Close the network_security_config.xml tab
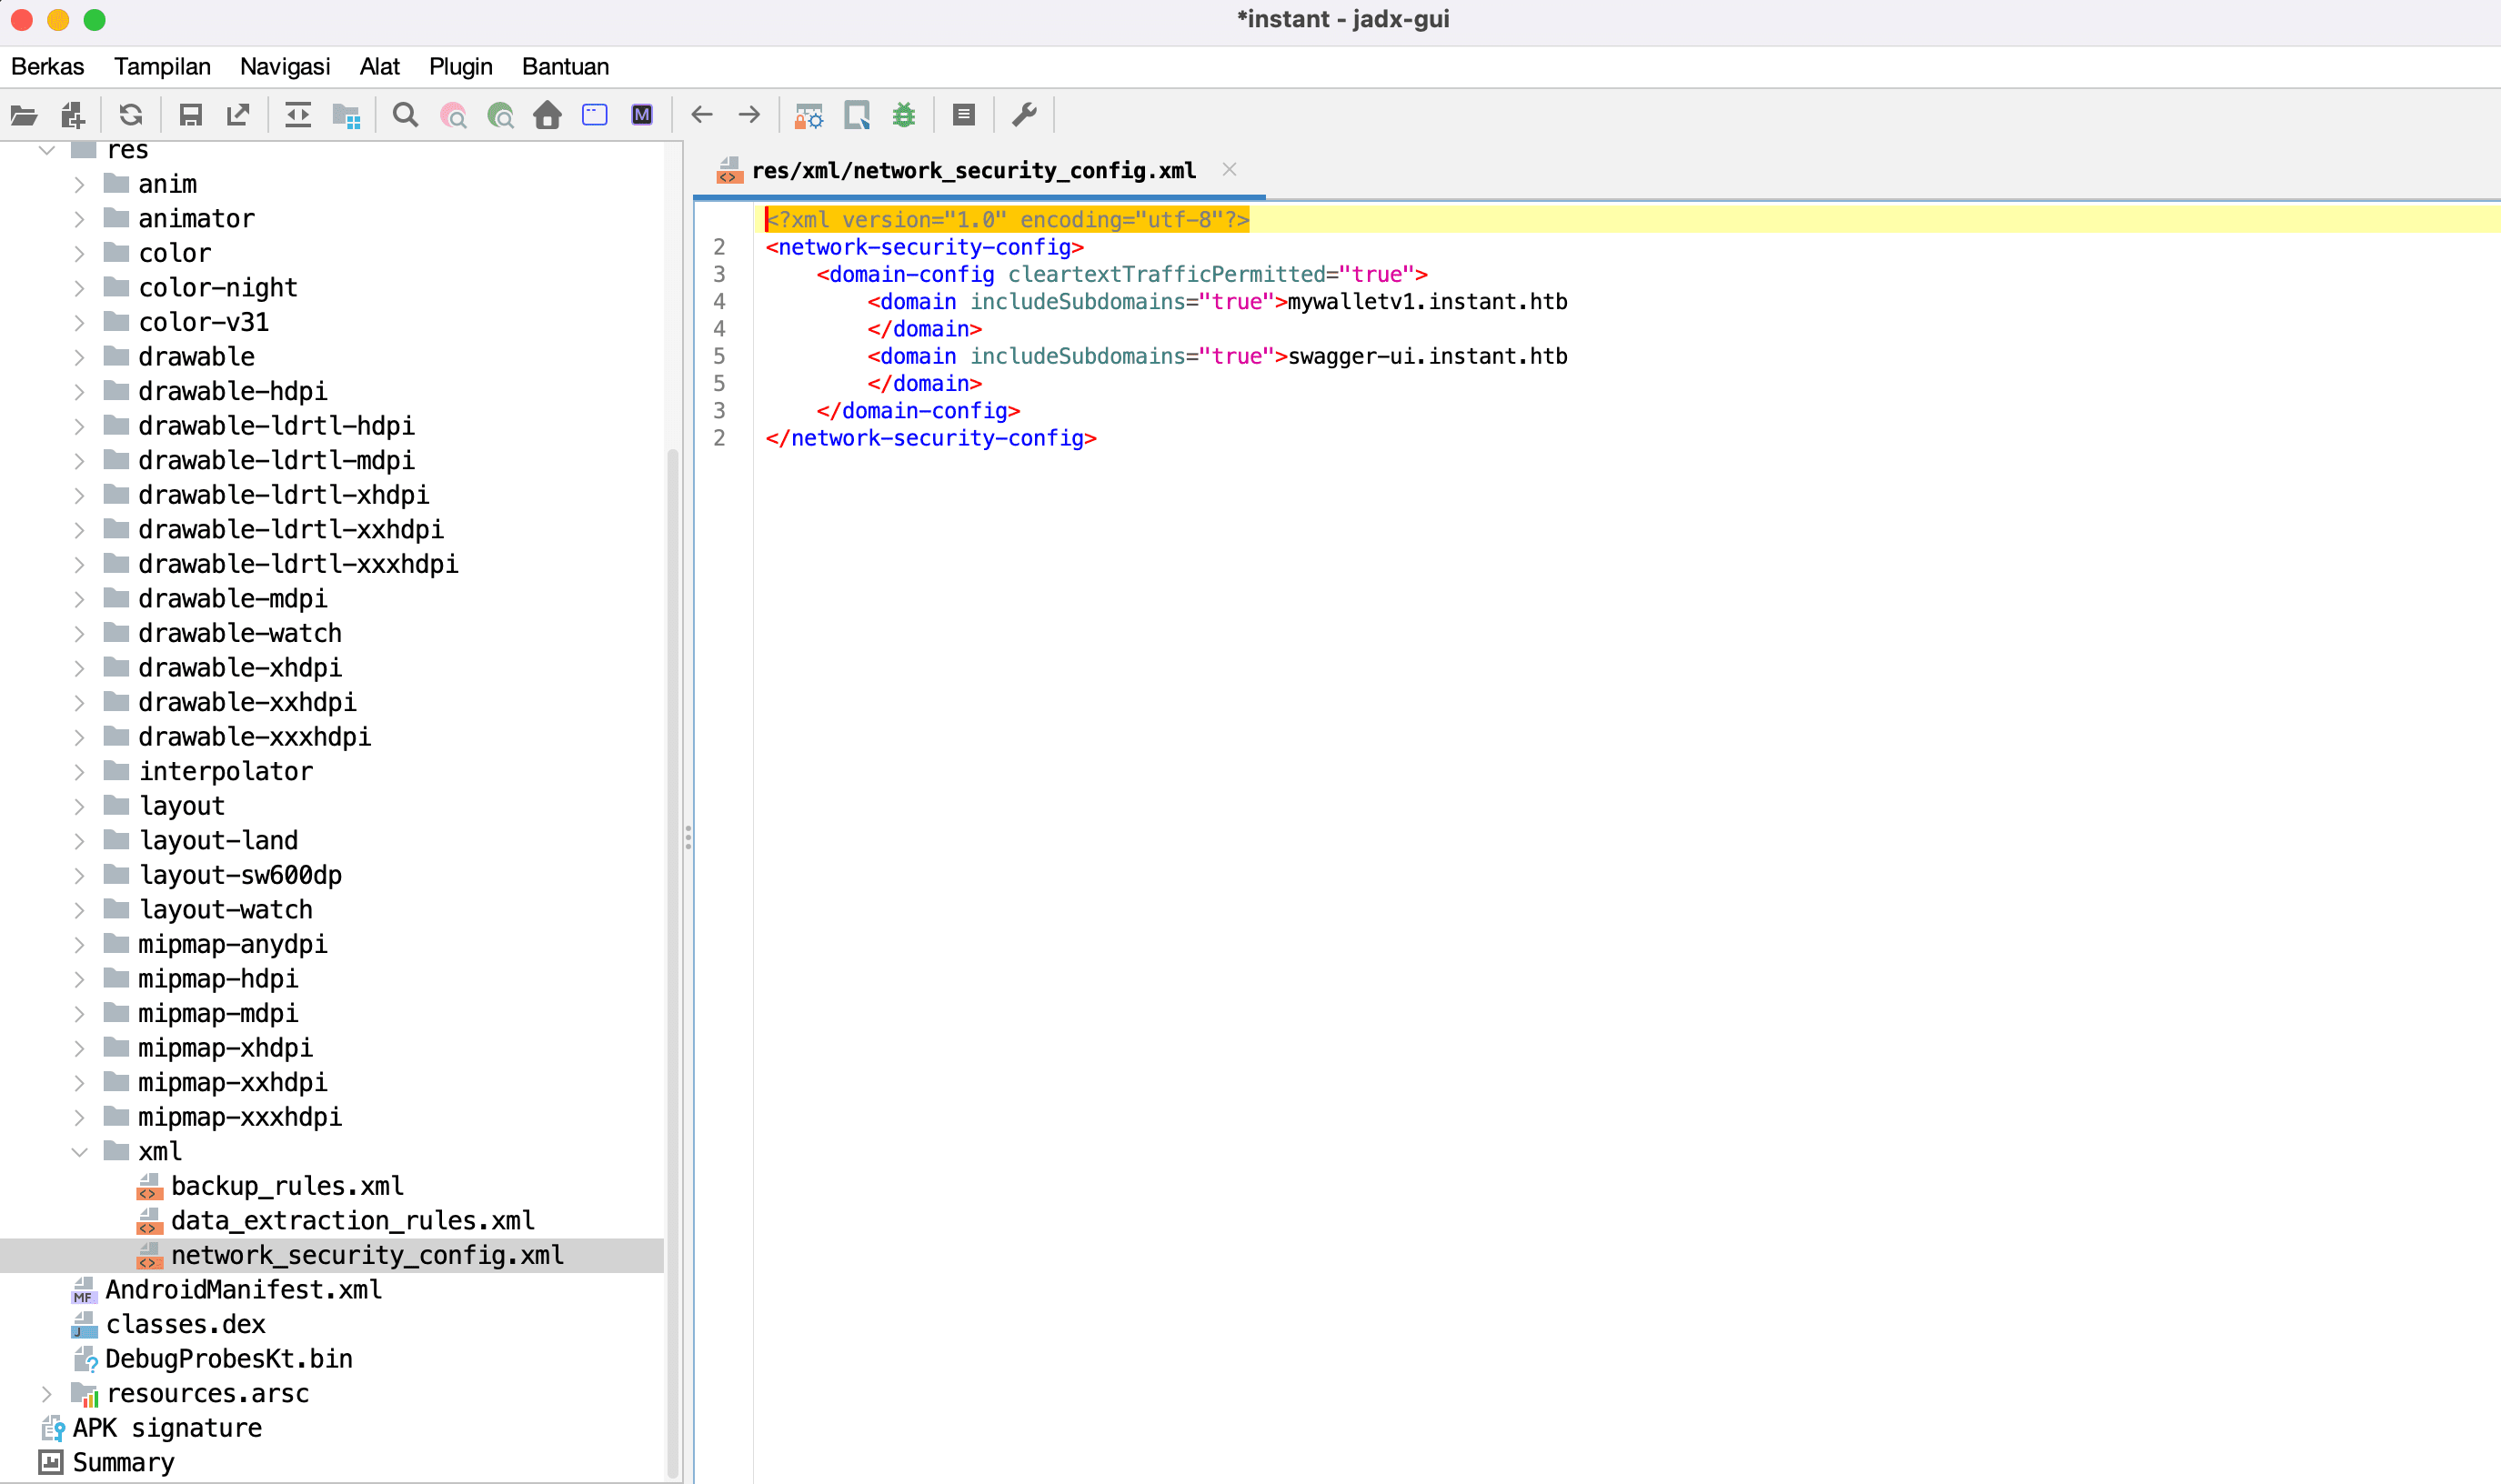 tap(1229, 170)
